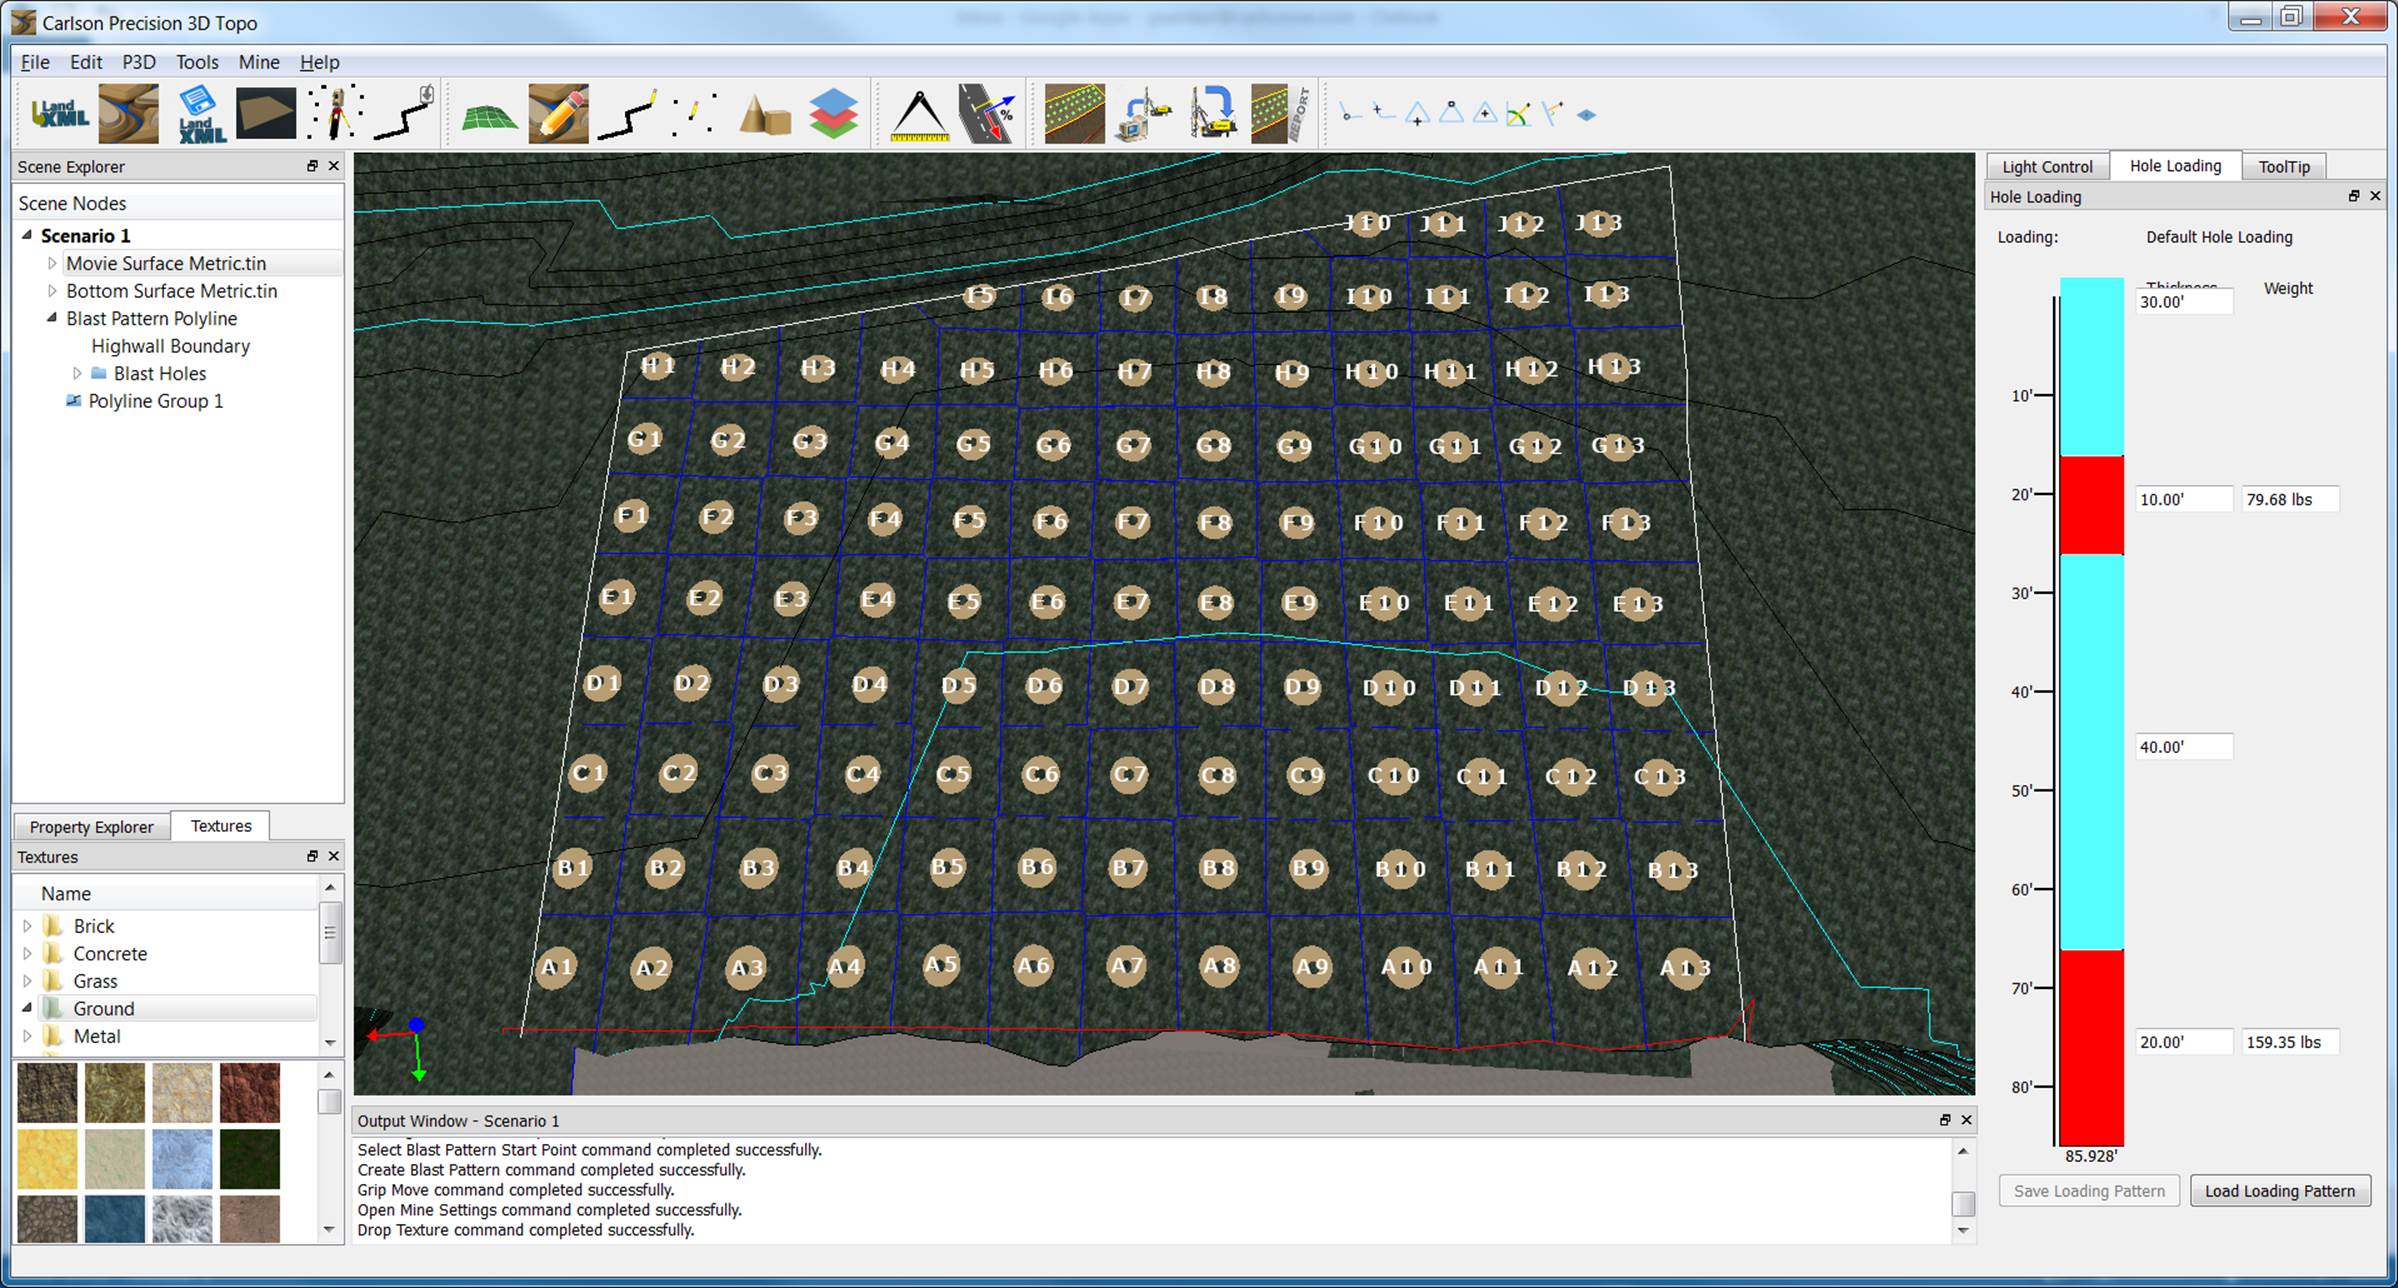Click the 30.00' thickness field
Image resolution: width=2398 pixels, height=1288 pixels.
[x=2184, y=302]
